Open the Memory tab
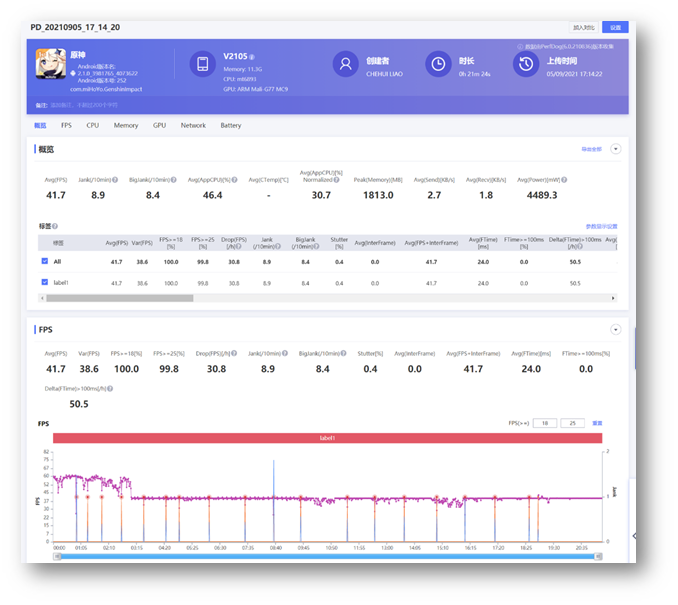This screenshot has width=678, height=605. point(126,126)
